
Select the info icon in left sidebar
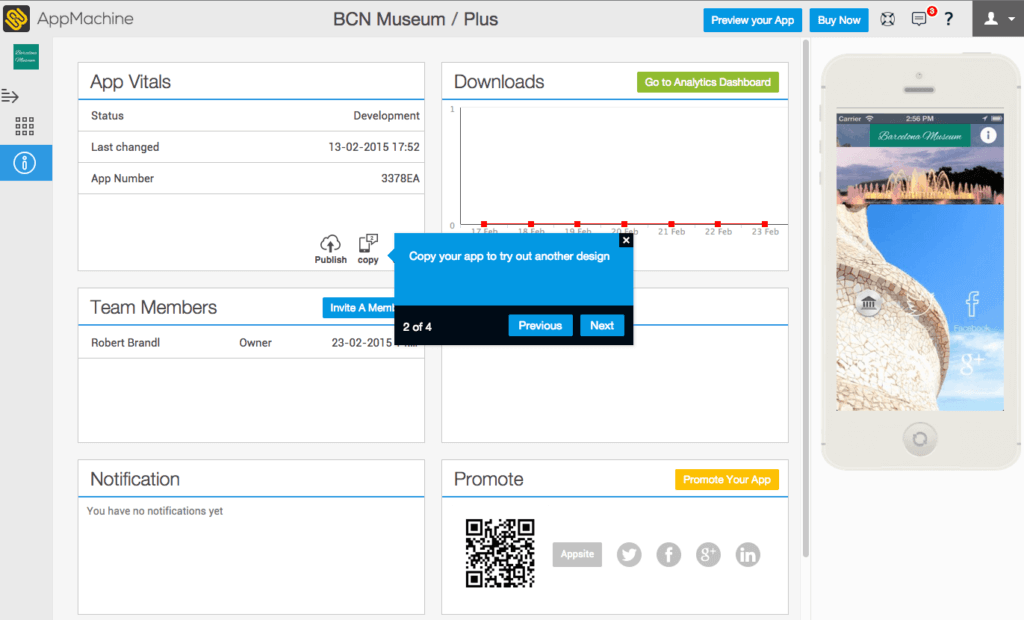[25, 162]
